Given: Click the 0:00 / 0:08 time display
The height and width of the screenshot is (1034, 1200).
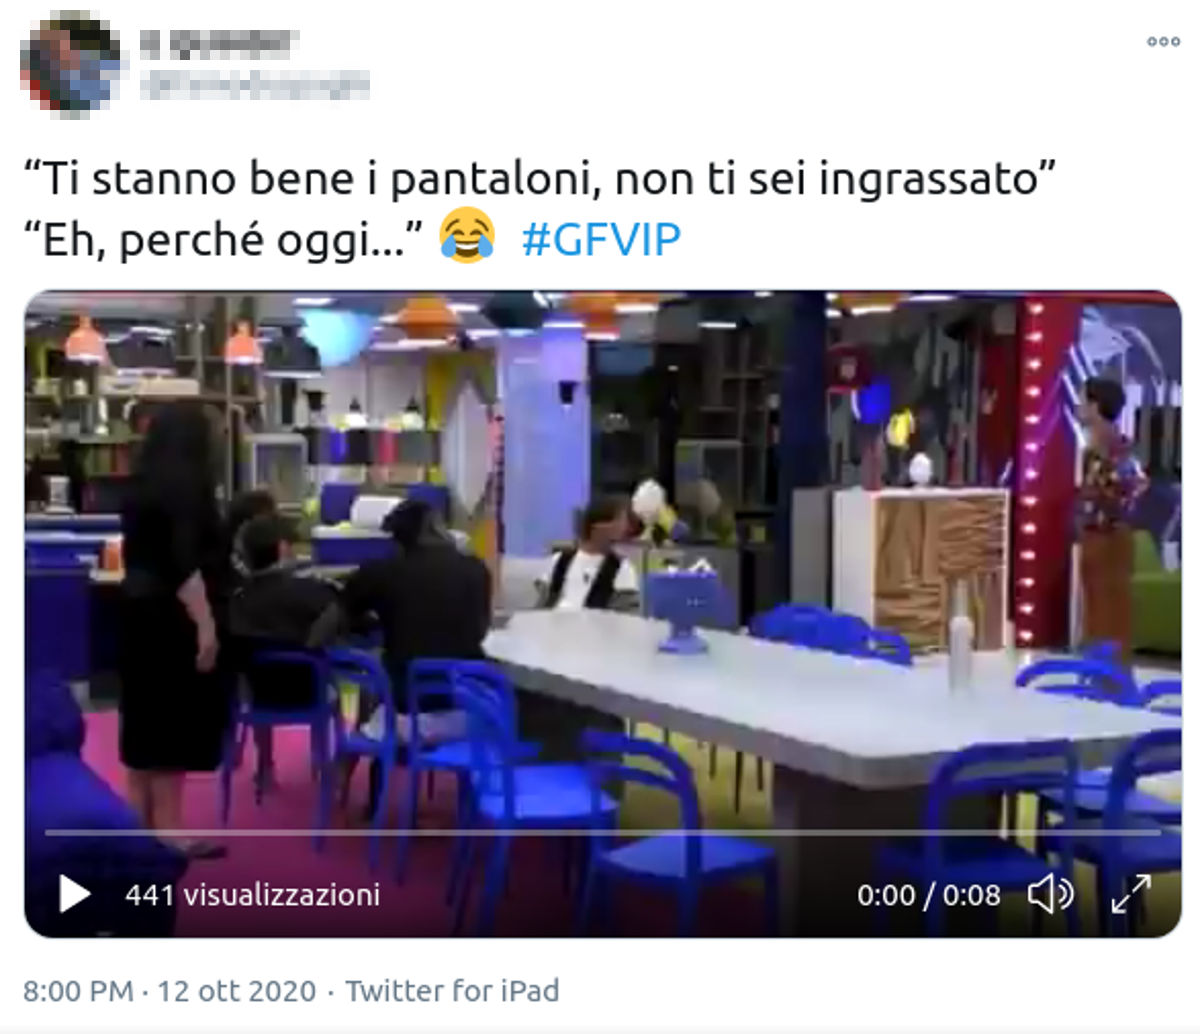Looking at the screenshot, I should point(928,894).
